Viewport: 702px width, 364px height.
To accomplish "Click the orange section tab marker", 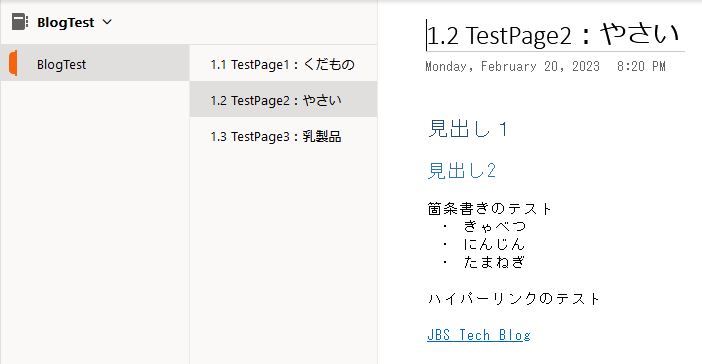I will pos(13,63).
